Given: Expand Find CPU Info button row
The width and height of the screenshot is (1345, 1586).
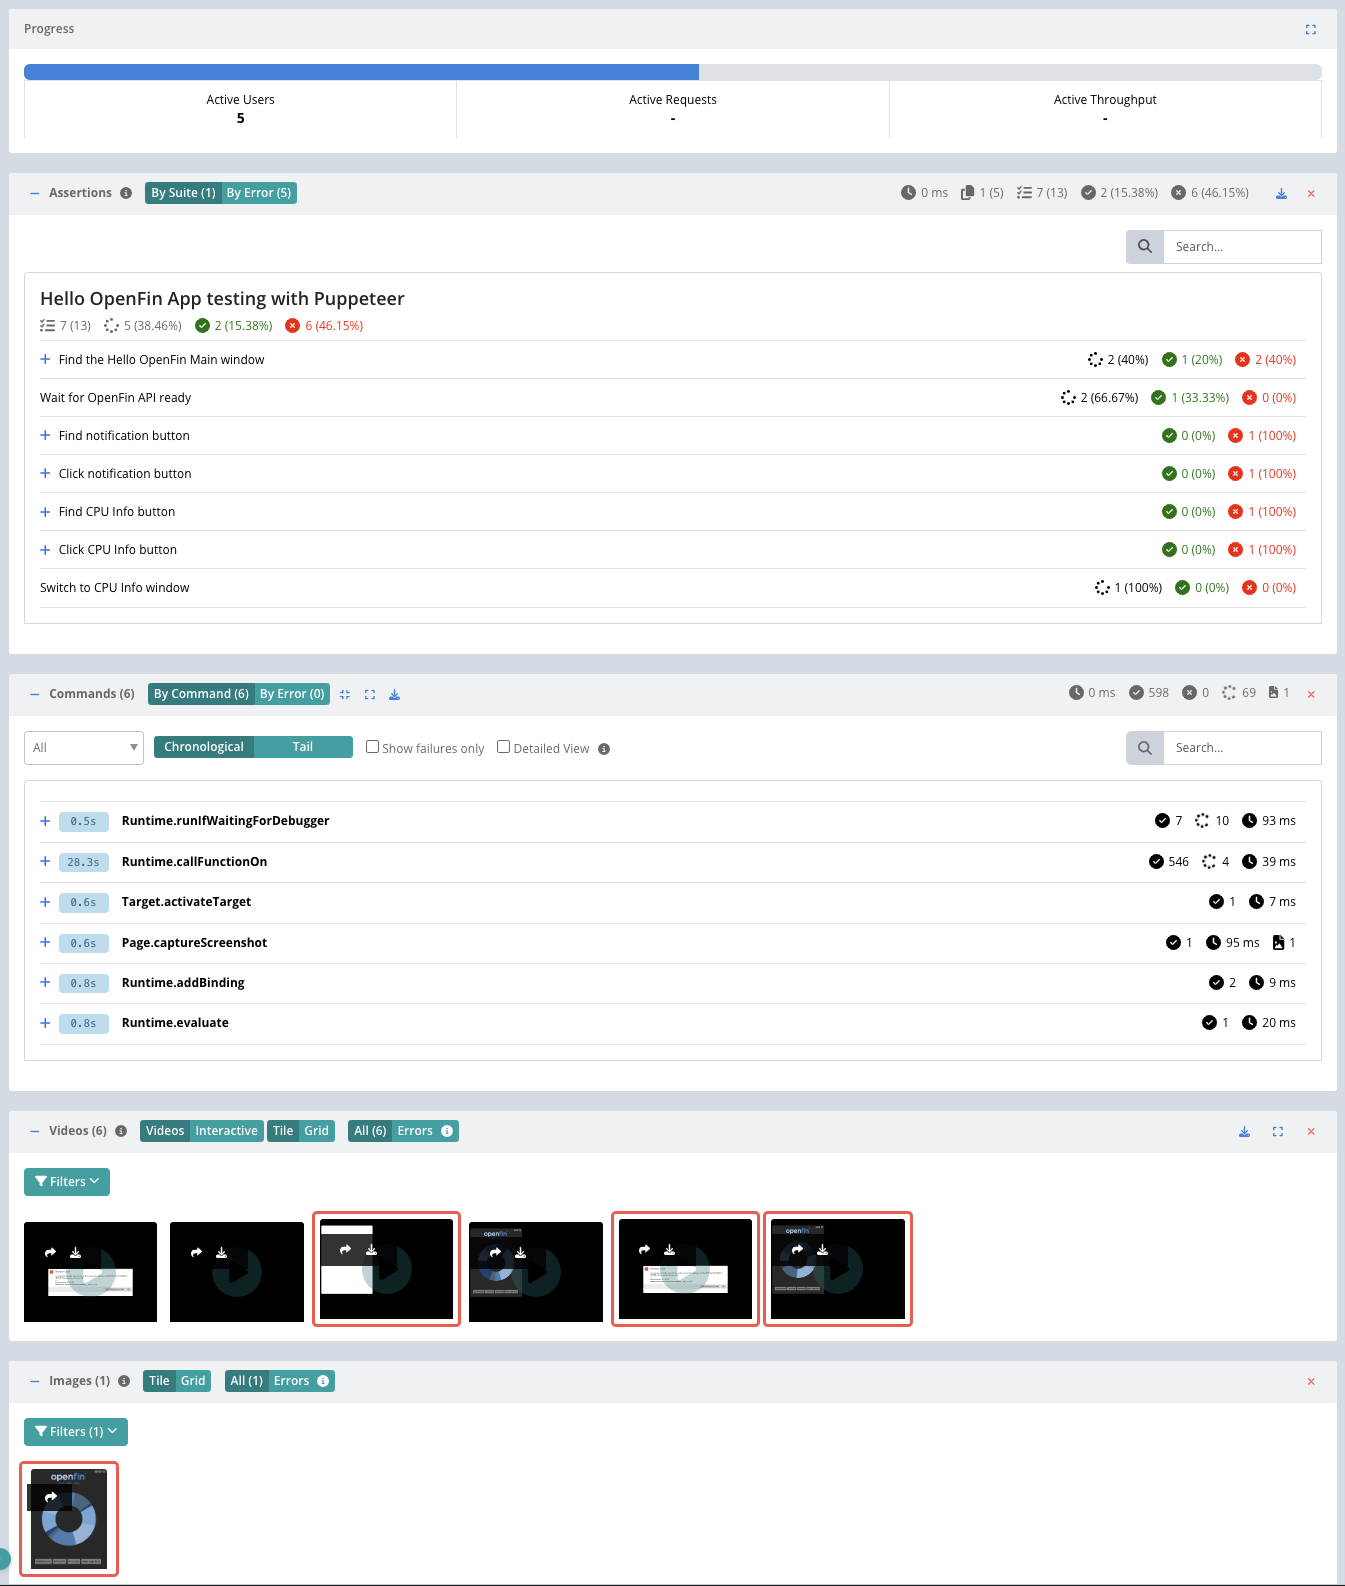Looking at the screenshot, I should tap(45, 511).
